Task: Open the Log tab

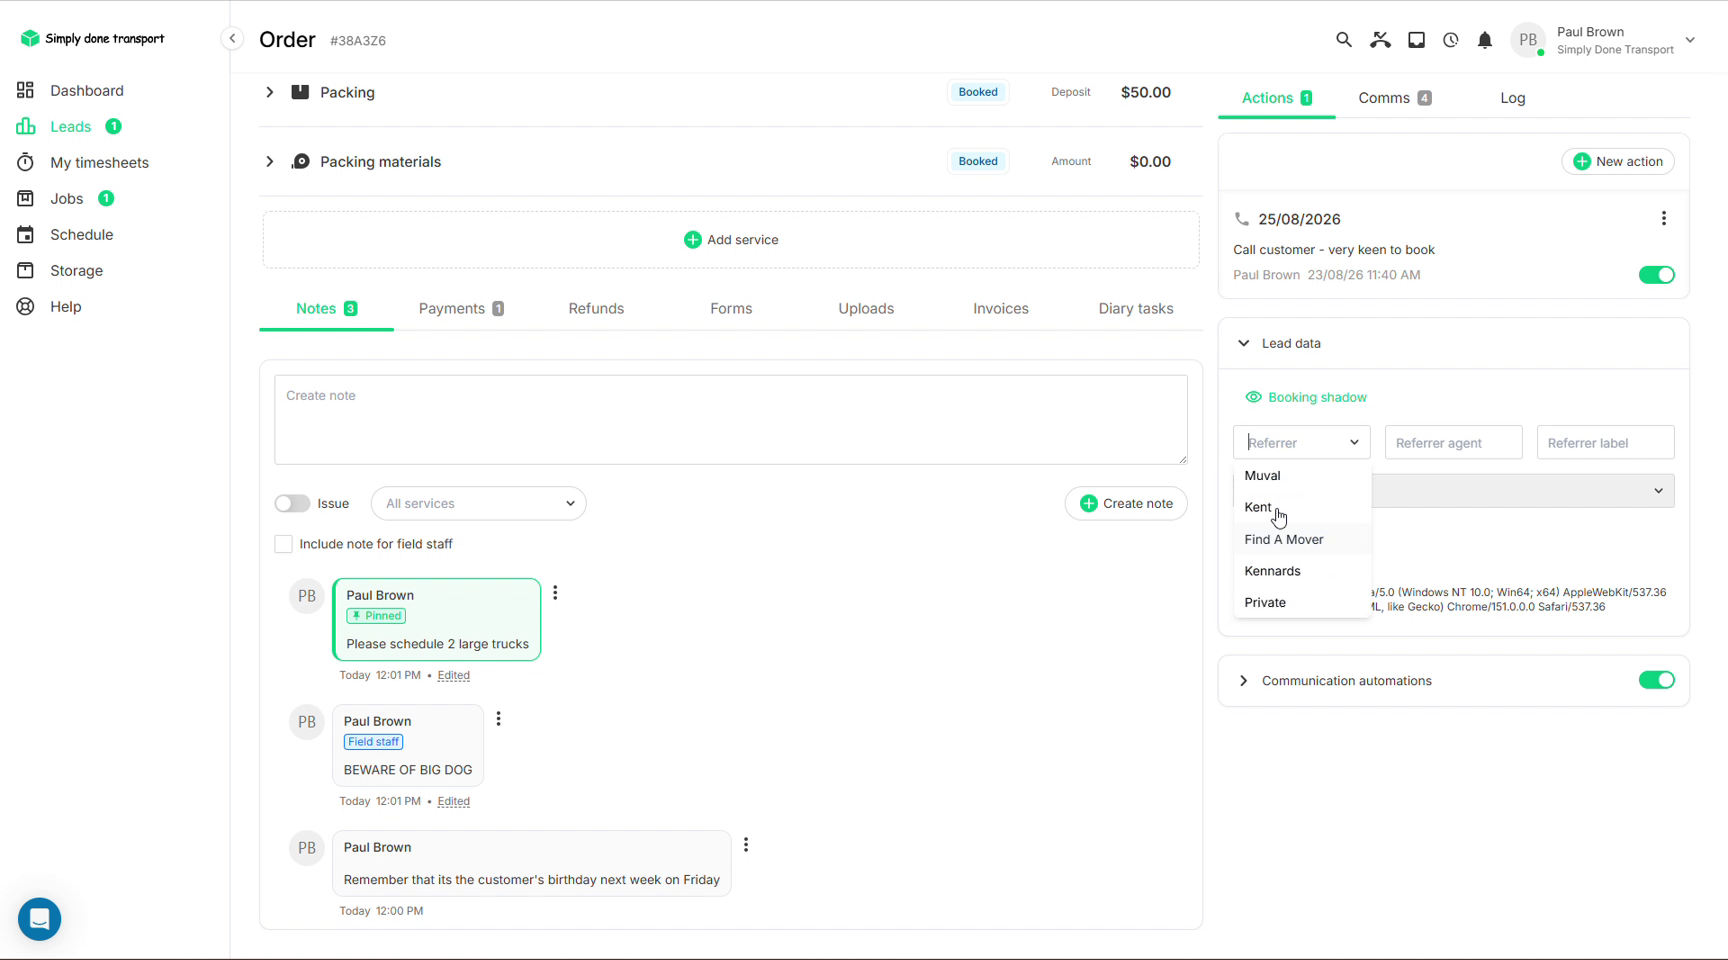Action: (x=1512, y=98)
